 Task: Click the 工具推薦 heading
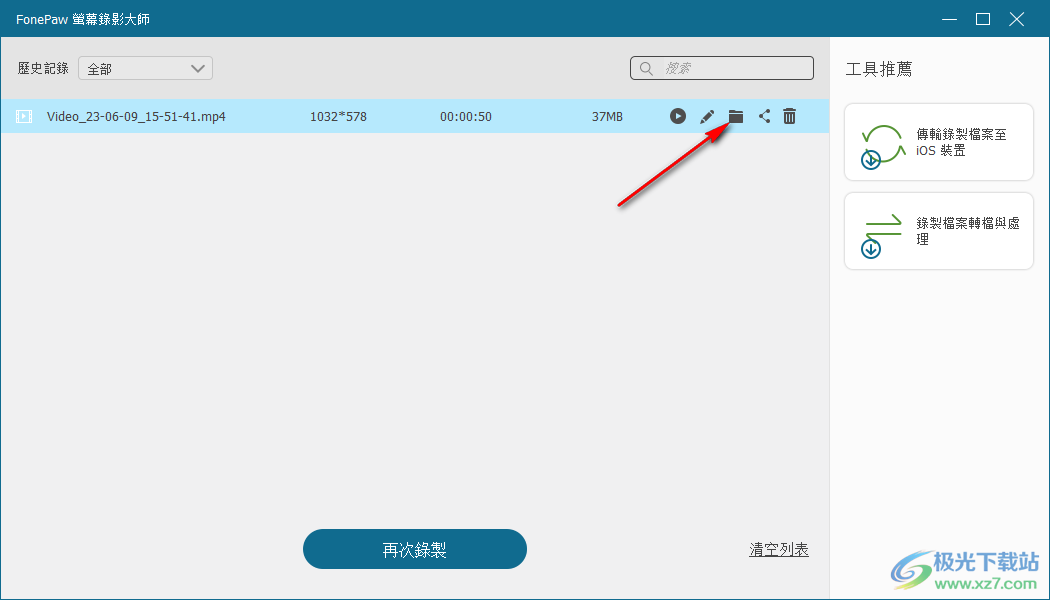(x=879, y=69)
